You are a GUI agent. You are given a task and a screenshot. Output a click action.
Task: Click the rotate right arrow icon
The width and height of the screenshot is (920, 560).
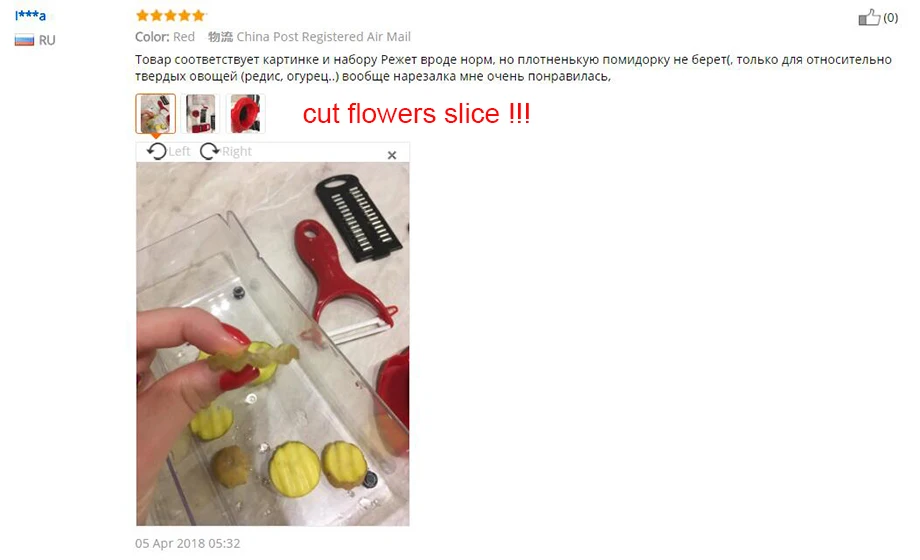pos(209,151)
